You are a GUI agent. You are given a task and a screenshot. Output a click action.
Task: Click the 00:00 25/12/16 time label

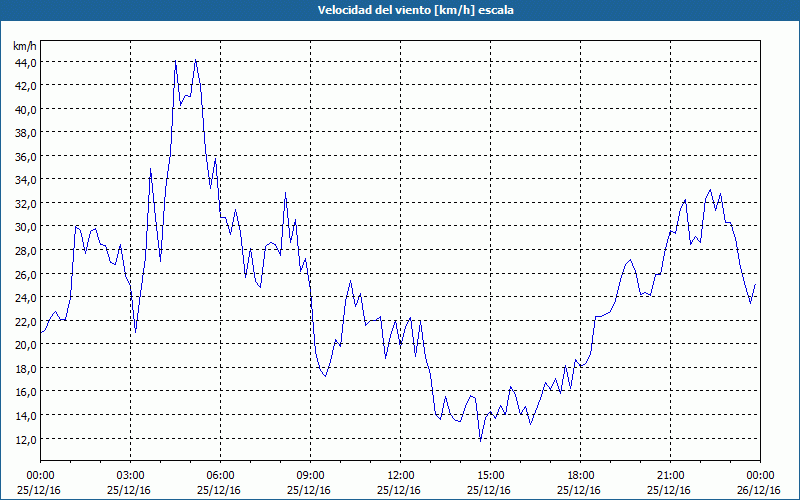[x=39, y=483]
